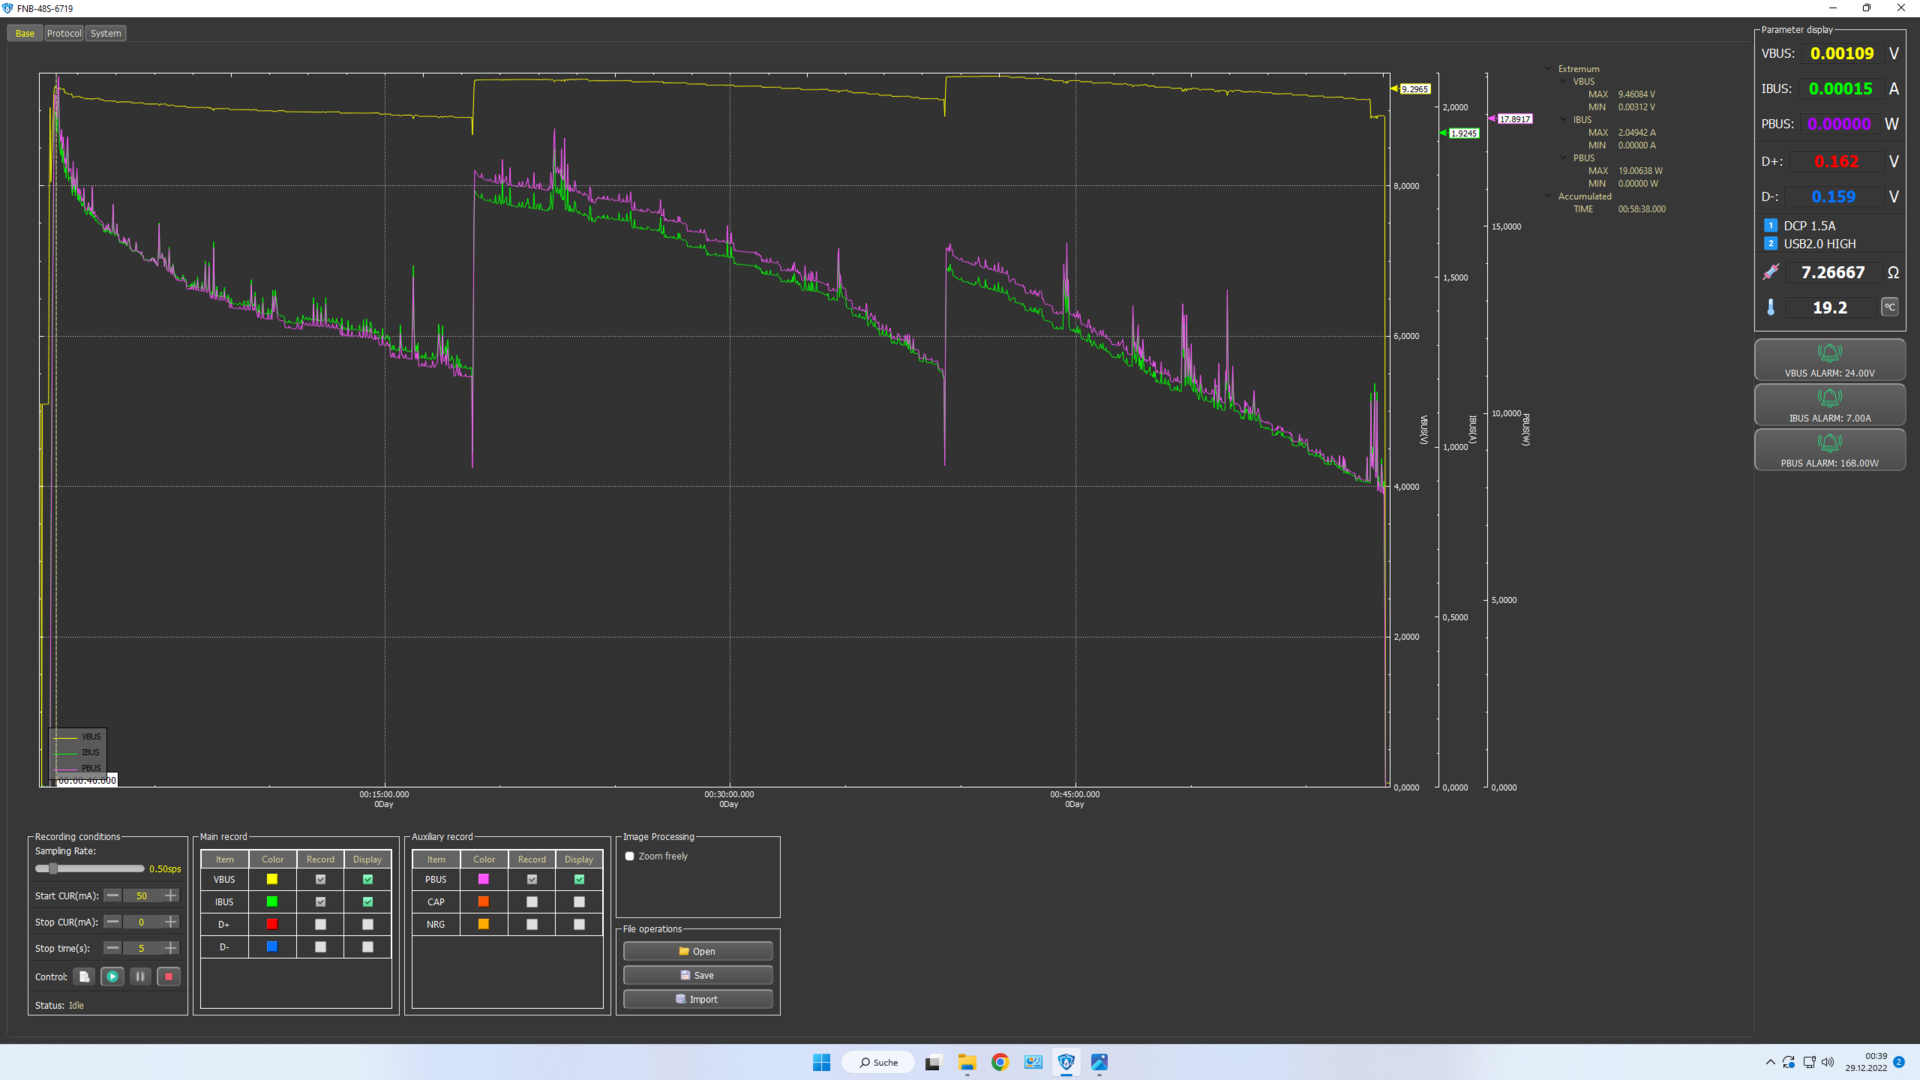Open Google Chrome from the taskbar
The image size is (1920, 1080).
coord(1000,1062)
